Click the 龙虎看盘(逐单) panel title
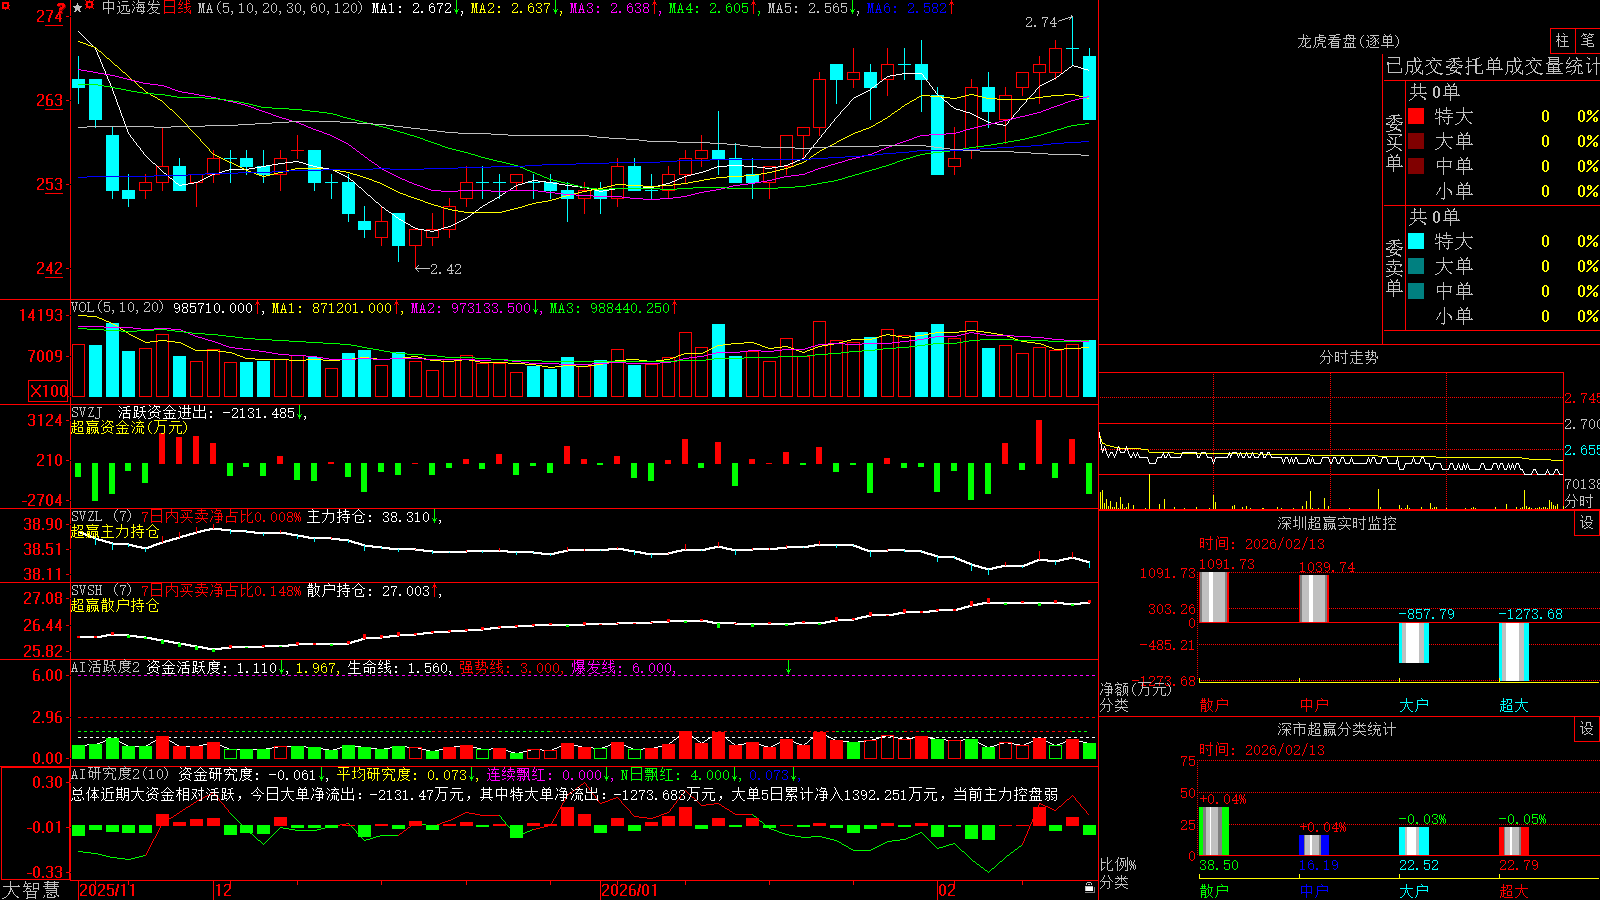 [x=1348, y=41]
